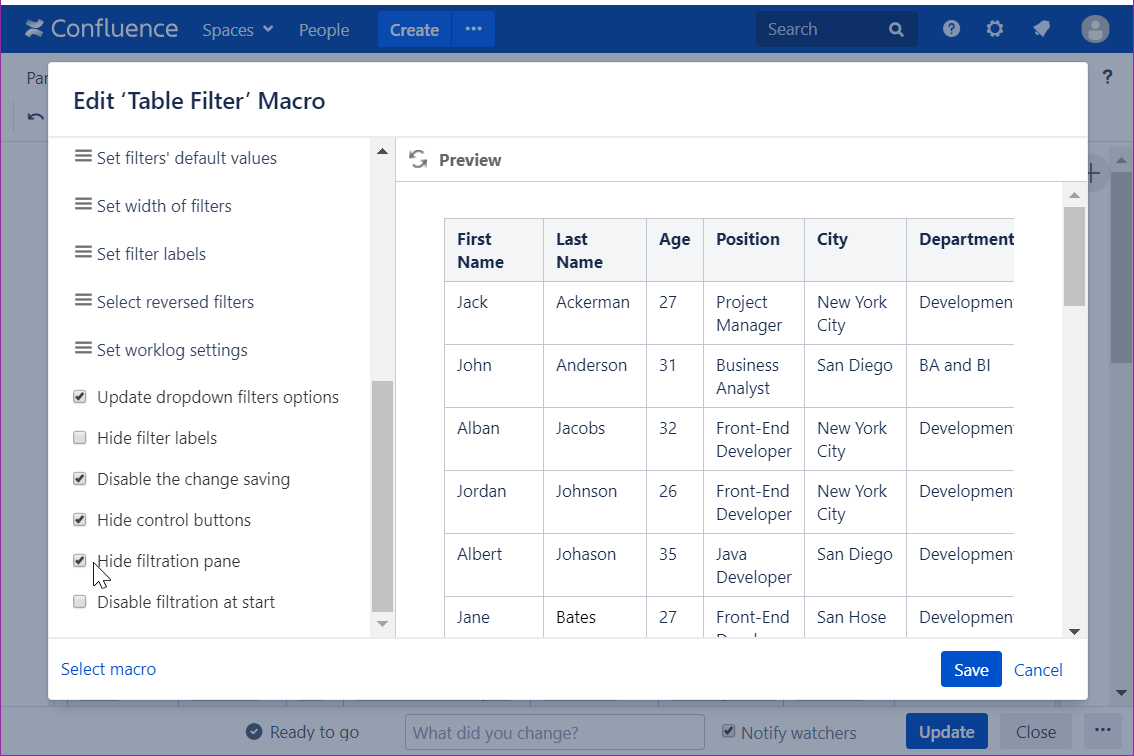Refresh the preview with the refresh icon
This screenshot has width=1134, height=756.
[418, 160]
